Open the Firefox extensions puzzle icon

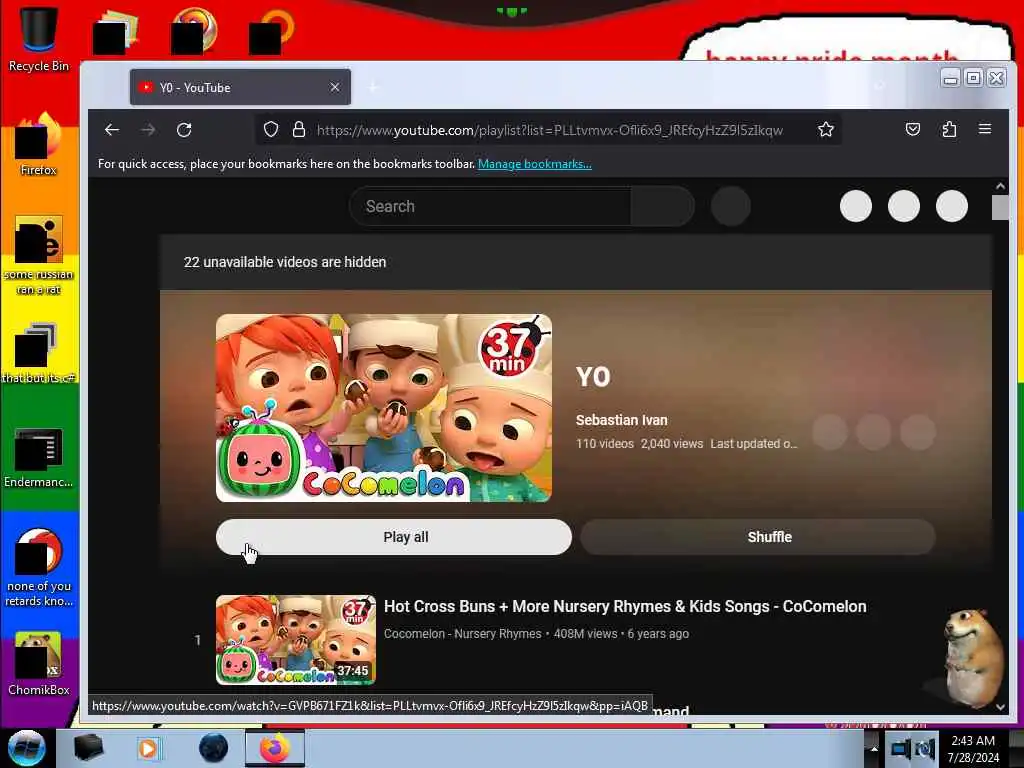click(949, 129)
